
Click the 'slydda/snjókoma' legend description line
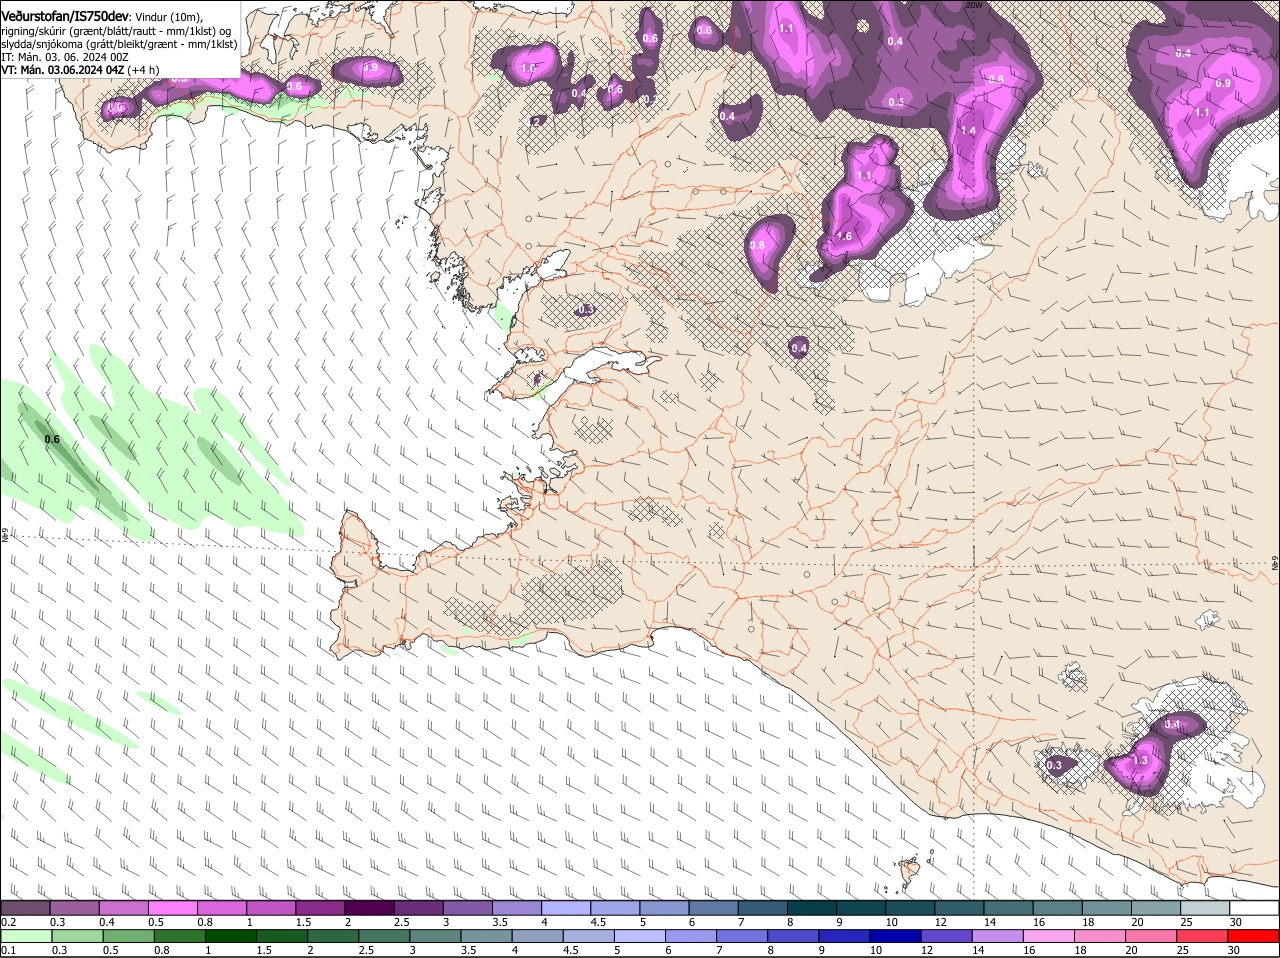pyautogui.click(x=119, y=44)
